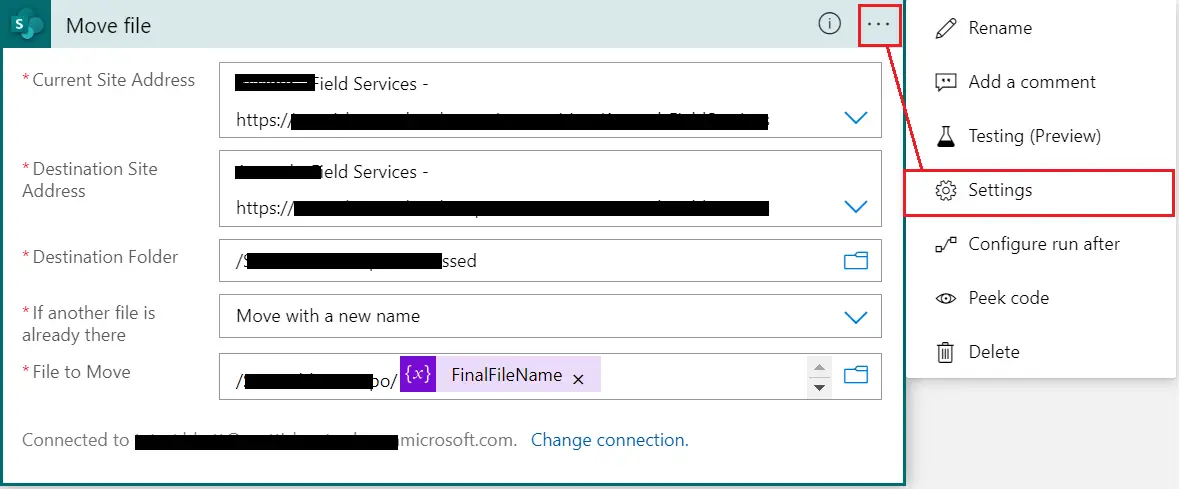The image size is (1181, 489).
Task: Click the Testing (Preview) flask icon
Action: click(x=945, y=136)
